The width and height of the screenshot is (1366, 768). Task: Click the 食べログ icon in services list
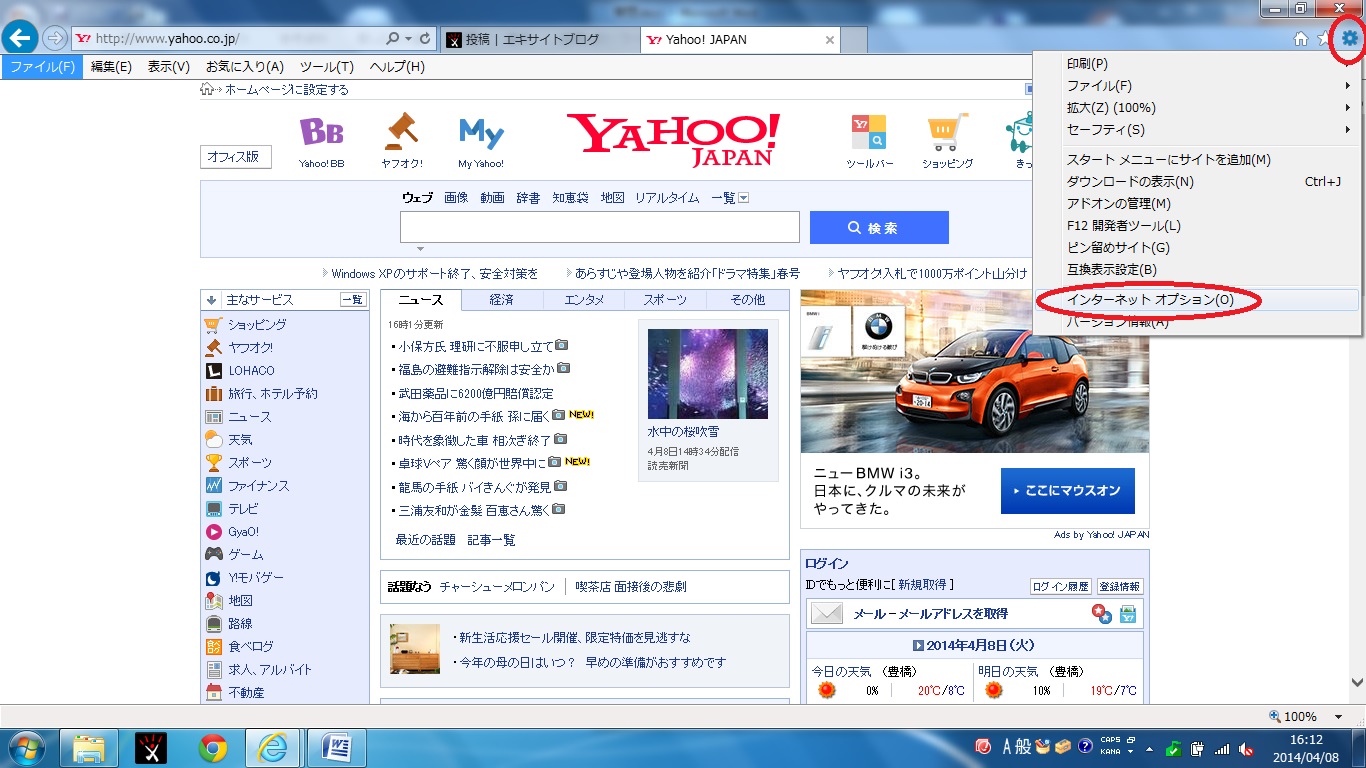click(x=213, y=647)
